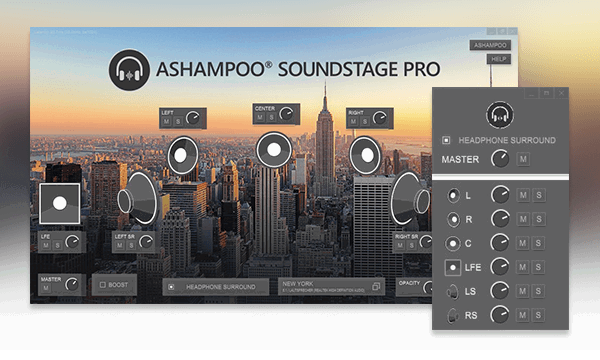Click the L speaker icon in the mini panel
Image resolution: width=600 pixels, height=360 pixels.
coord(453,195)
